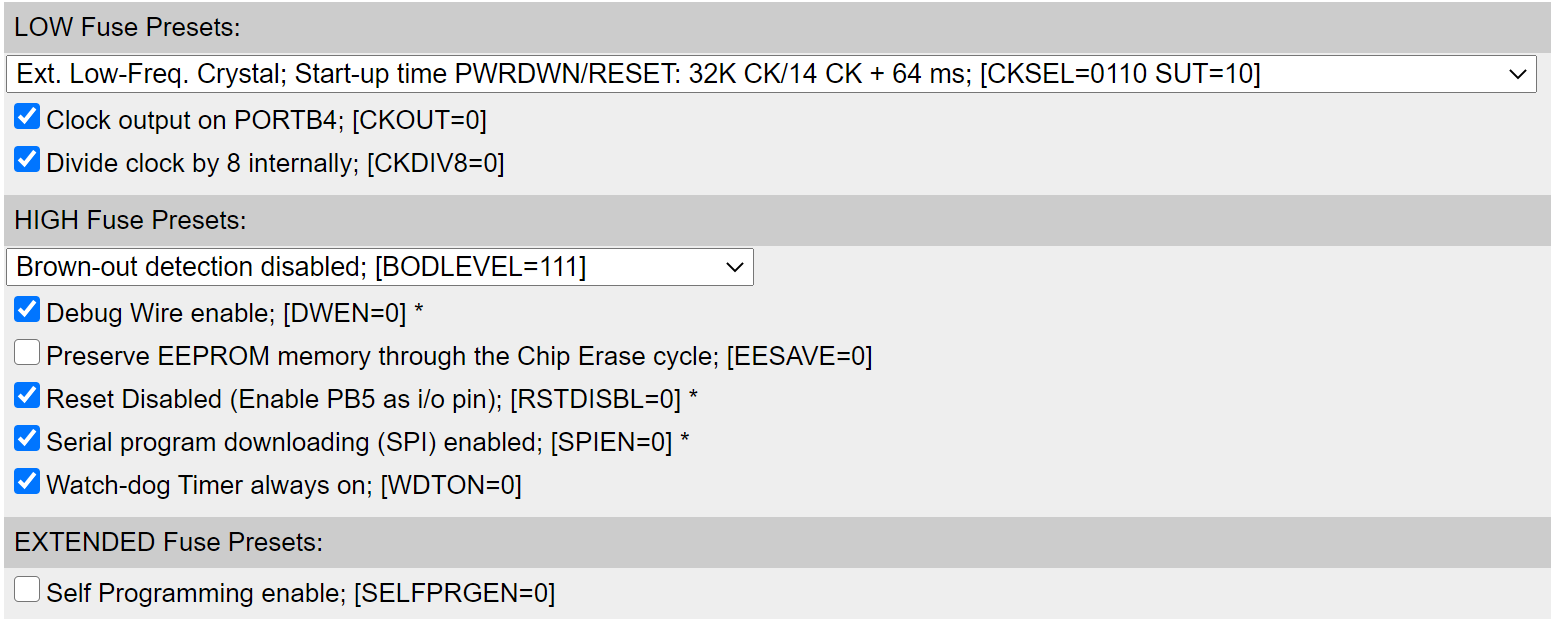Enable Preserve EEPROM memory checkbox
1551x619 pixels.
[27, 354]
